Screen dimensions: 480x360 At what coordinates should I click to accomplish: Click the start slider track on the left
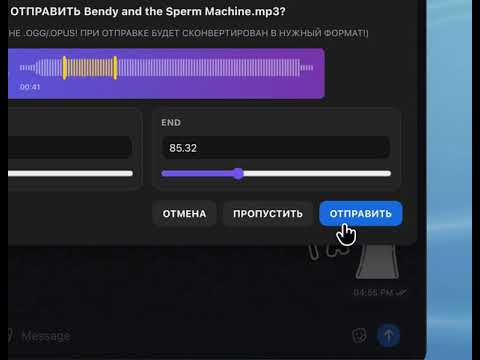pyautogui.click(x=70, y=173)
